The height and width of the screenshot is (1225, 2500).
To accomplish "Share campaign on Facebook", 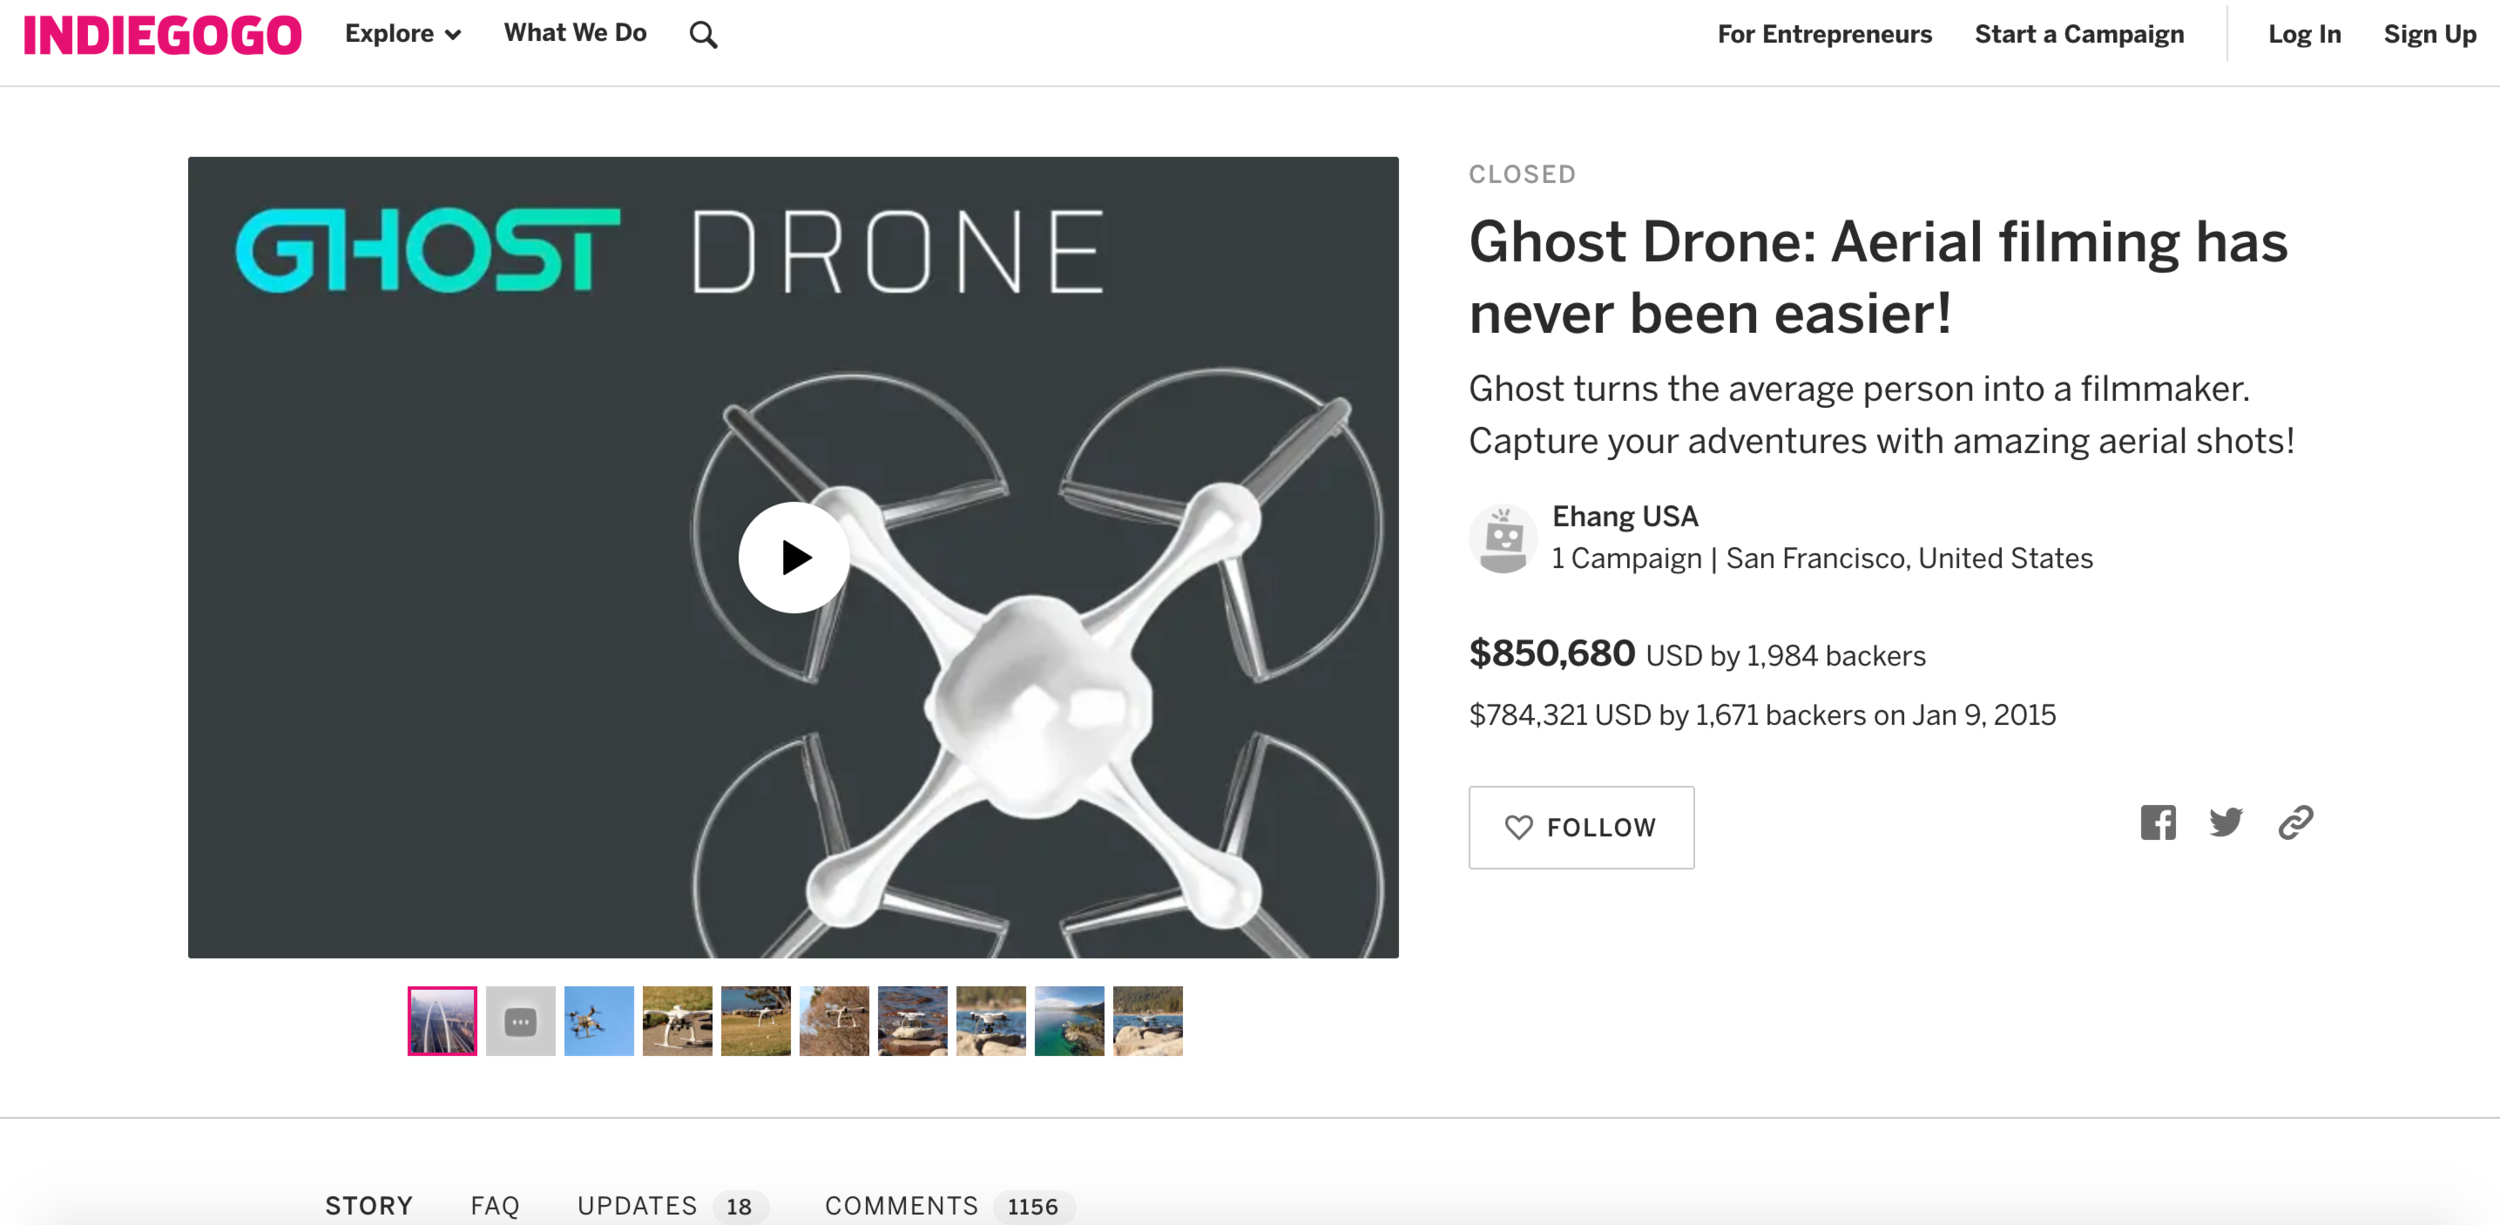I will 2158,822.
